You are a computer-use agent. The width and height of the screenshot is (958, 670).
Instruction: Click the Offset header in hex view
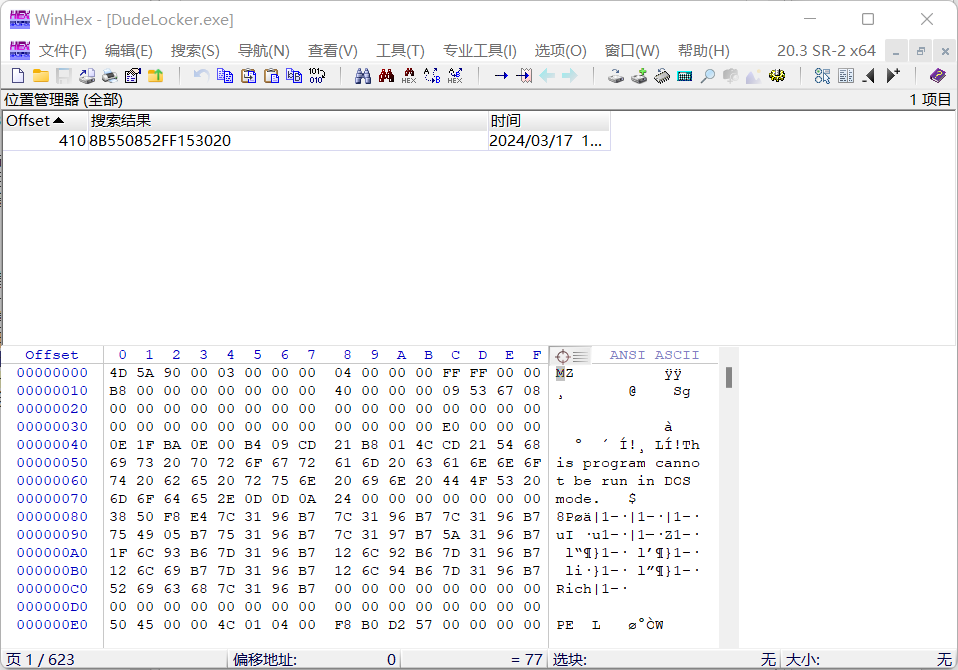51,355
